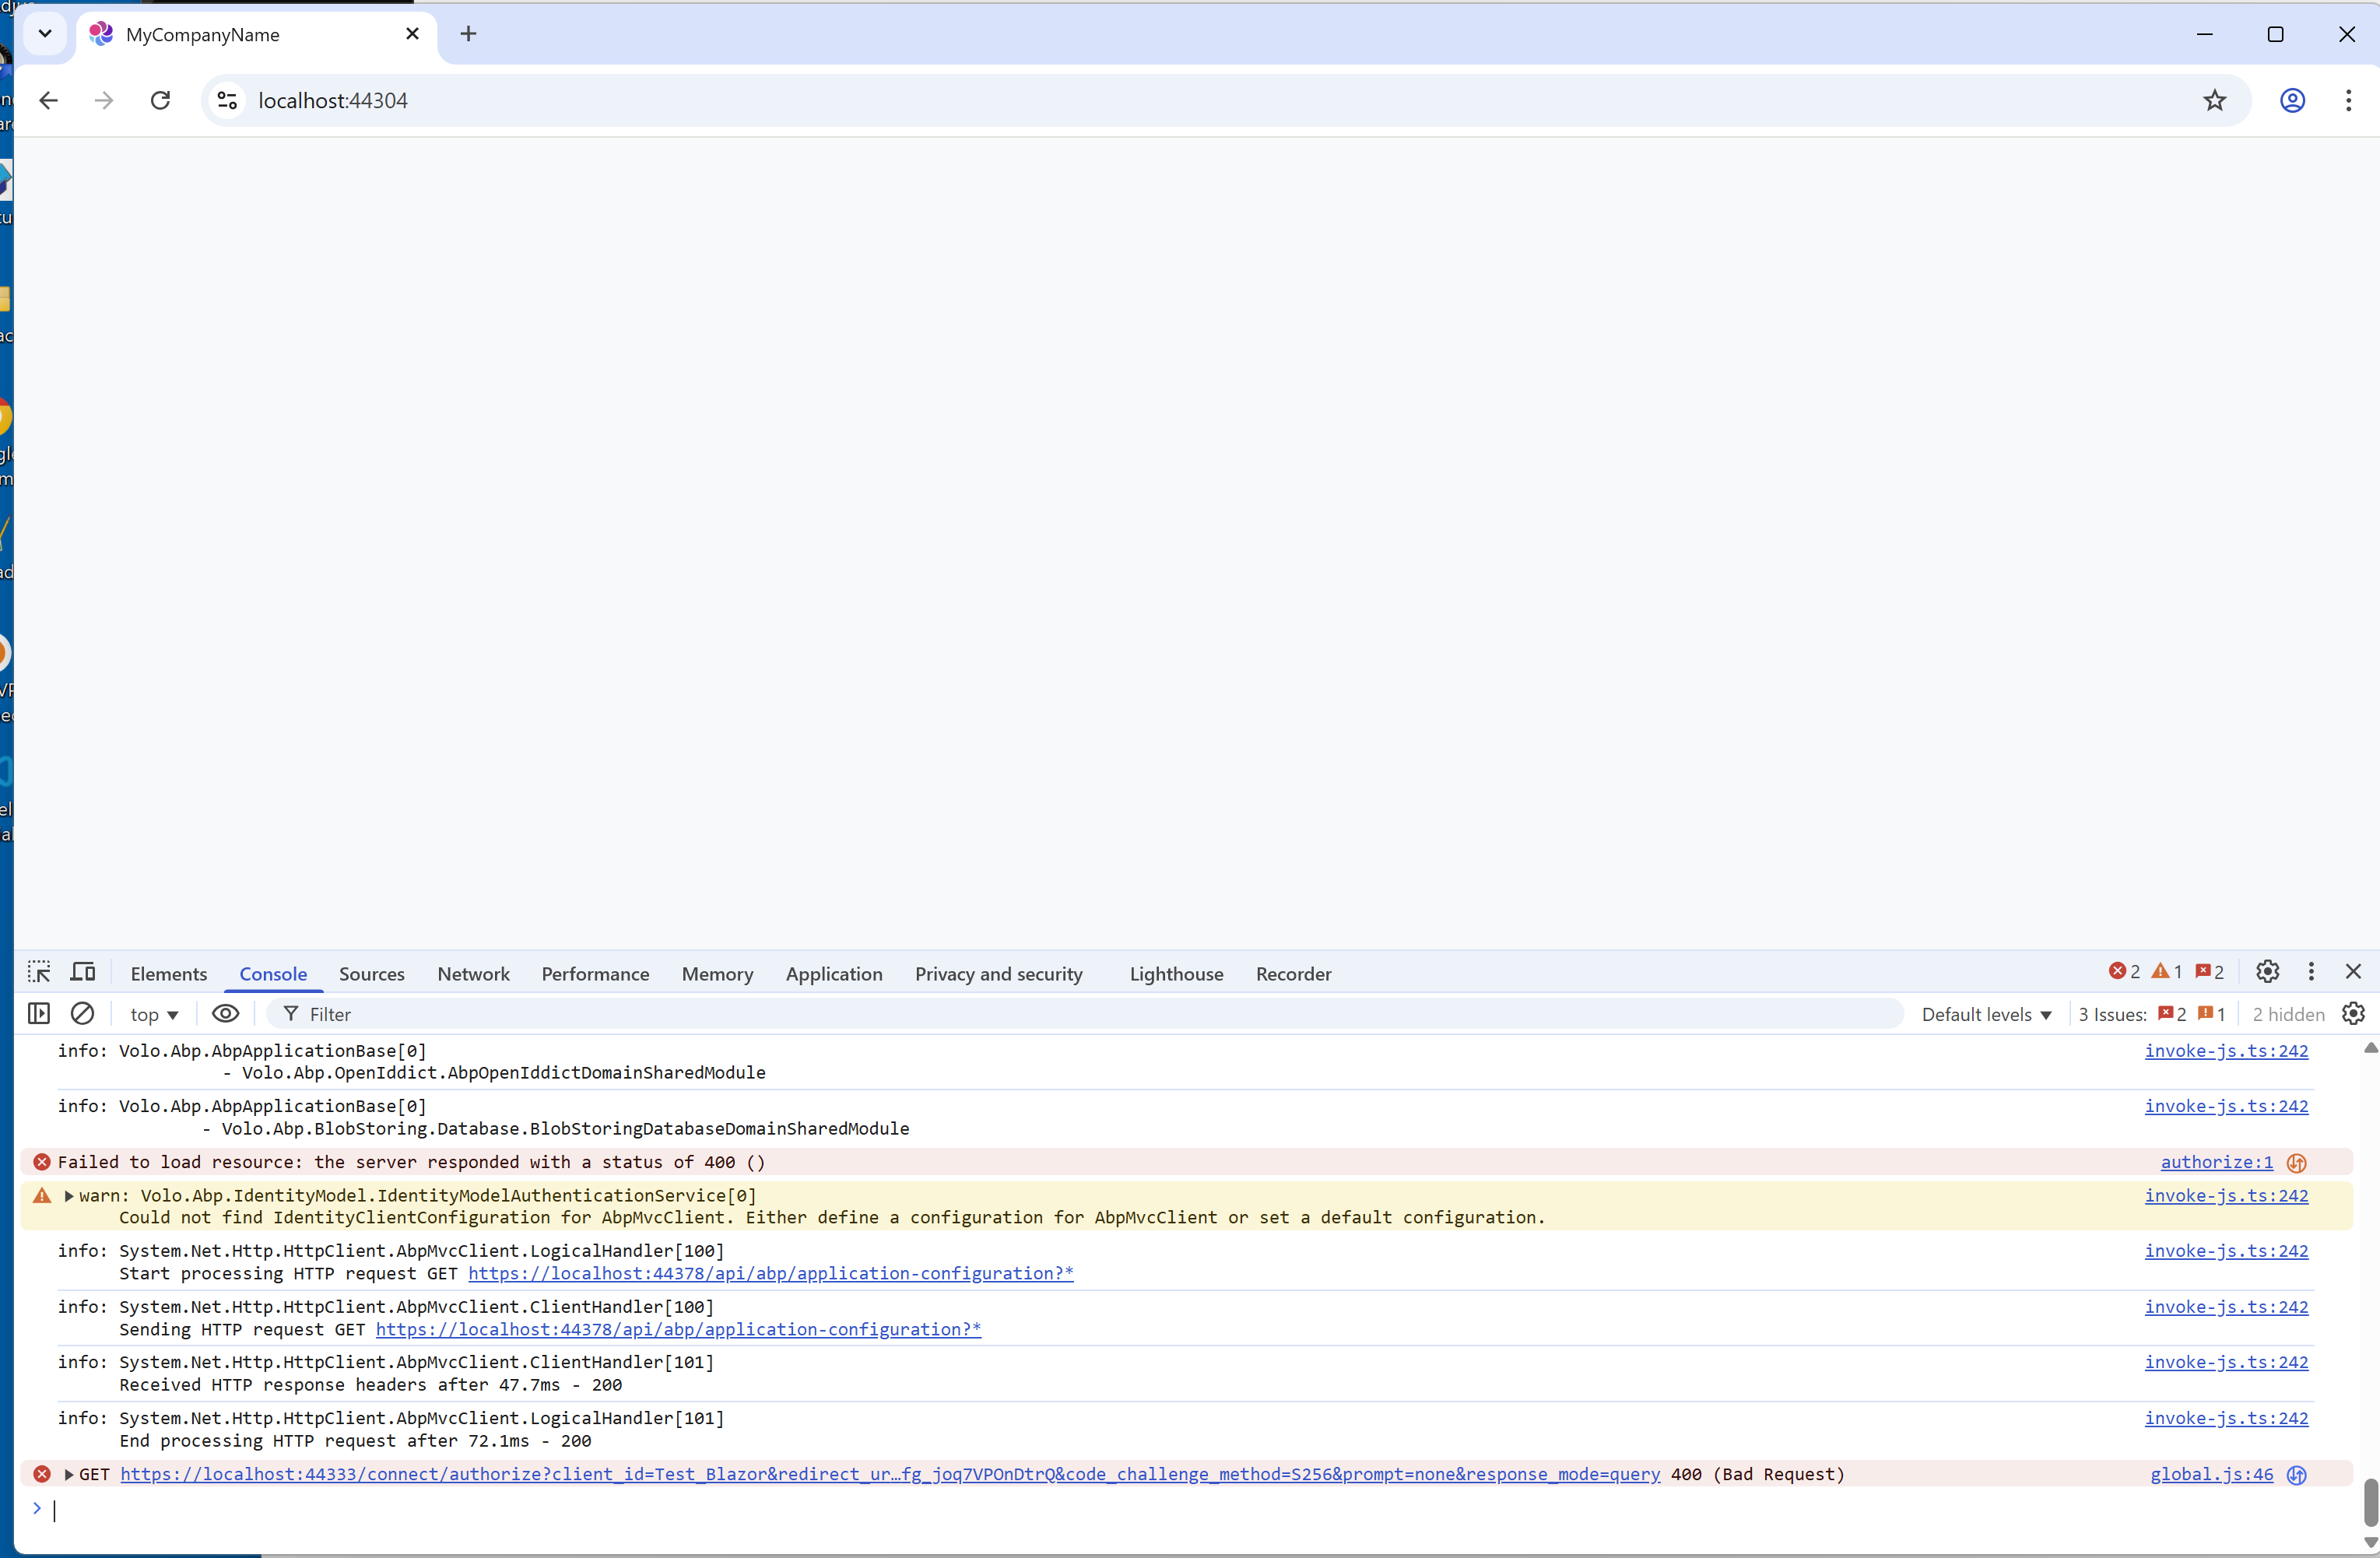2380x1558 pixels.
Task: Open DevTools three-dot customize menu
Action: click(2311, 972)
